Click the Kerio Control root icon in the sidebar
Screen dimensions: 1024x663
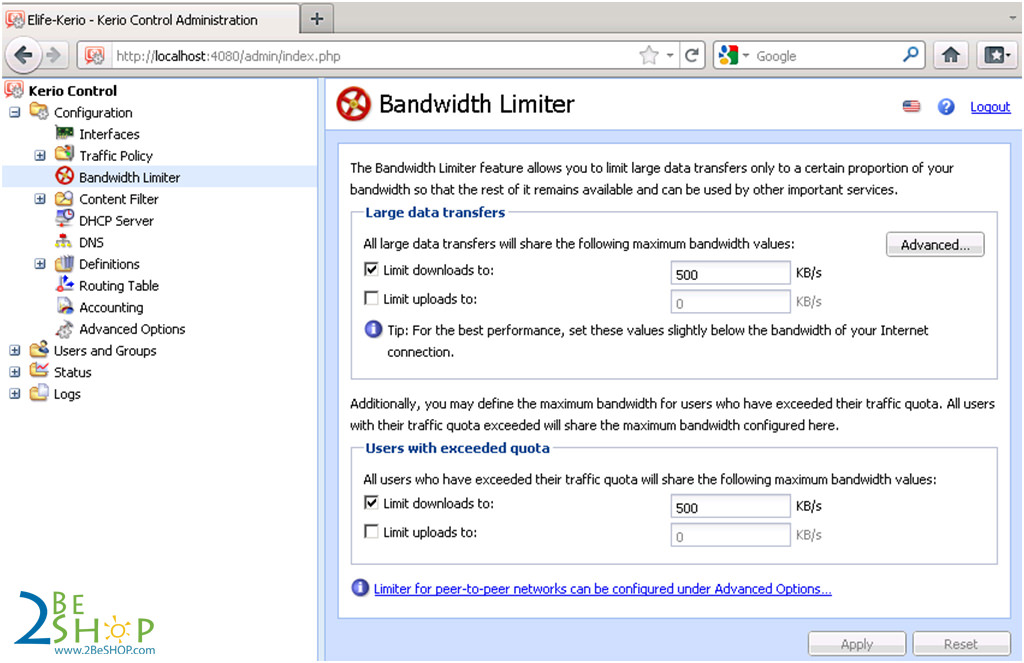point(14,90)
